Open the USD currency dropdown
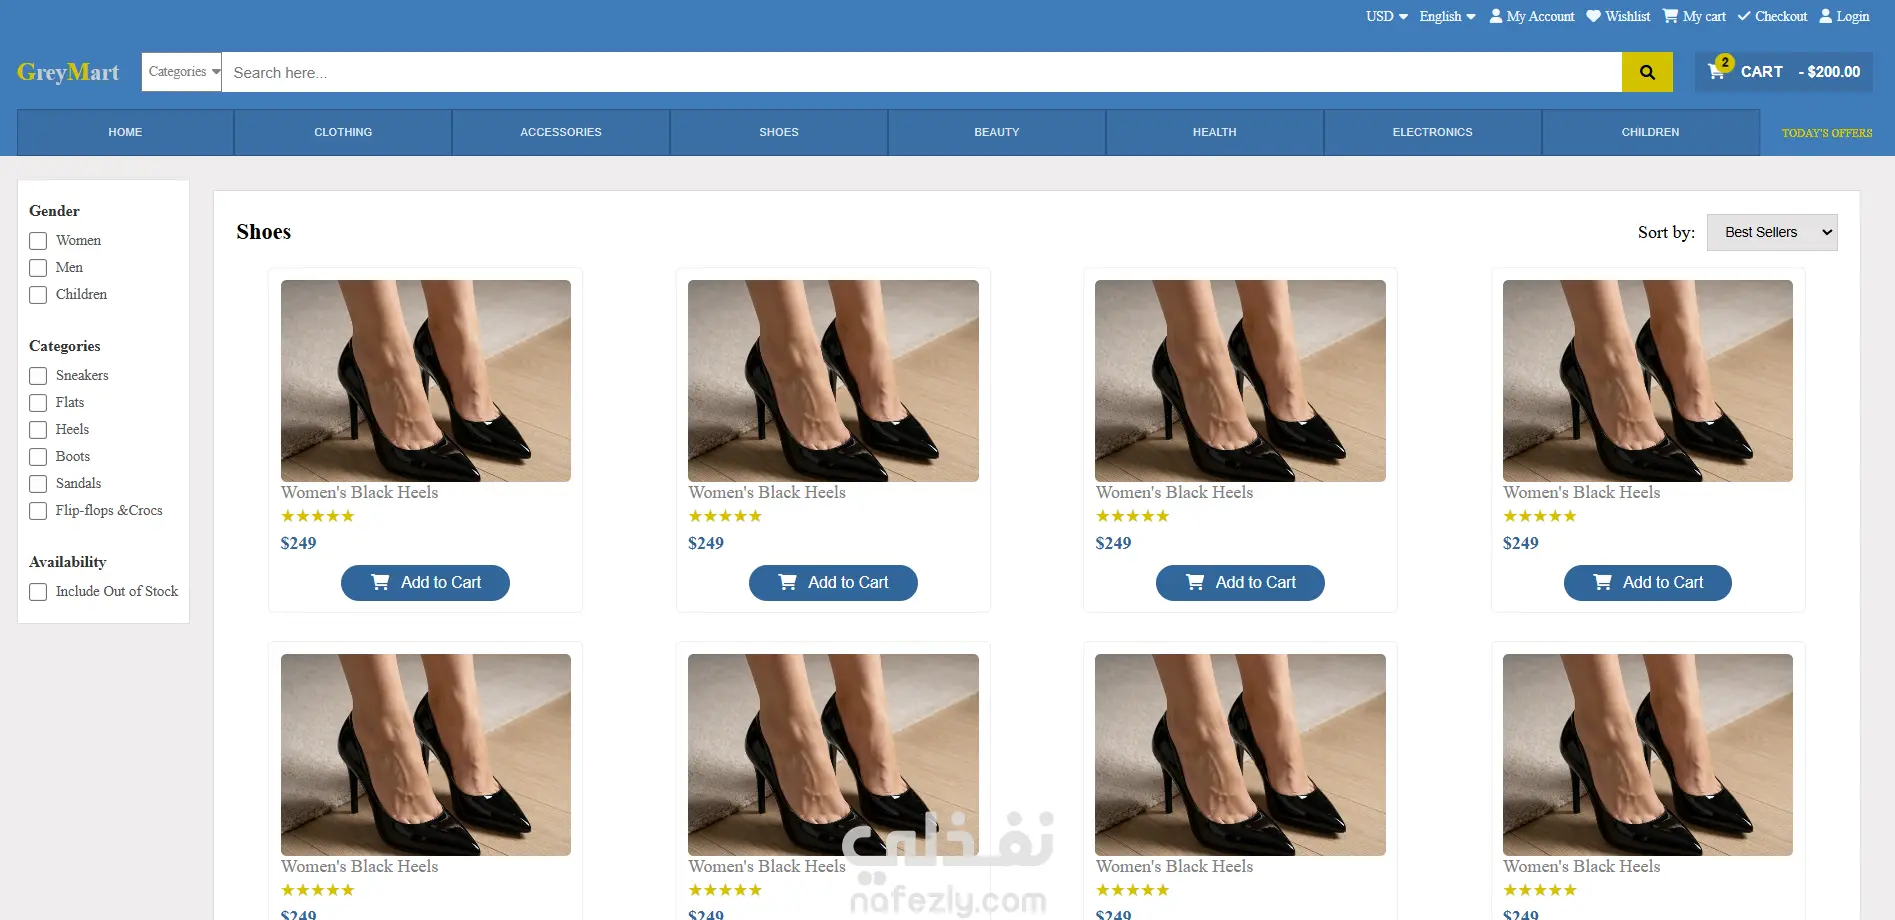The width and height of the screenshot is (1895, 920). (1386, 16)
